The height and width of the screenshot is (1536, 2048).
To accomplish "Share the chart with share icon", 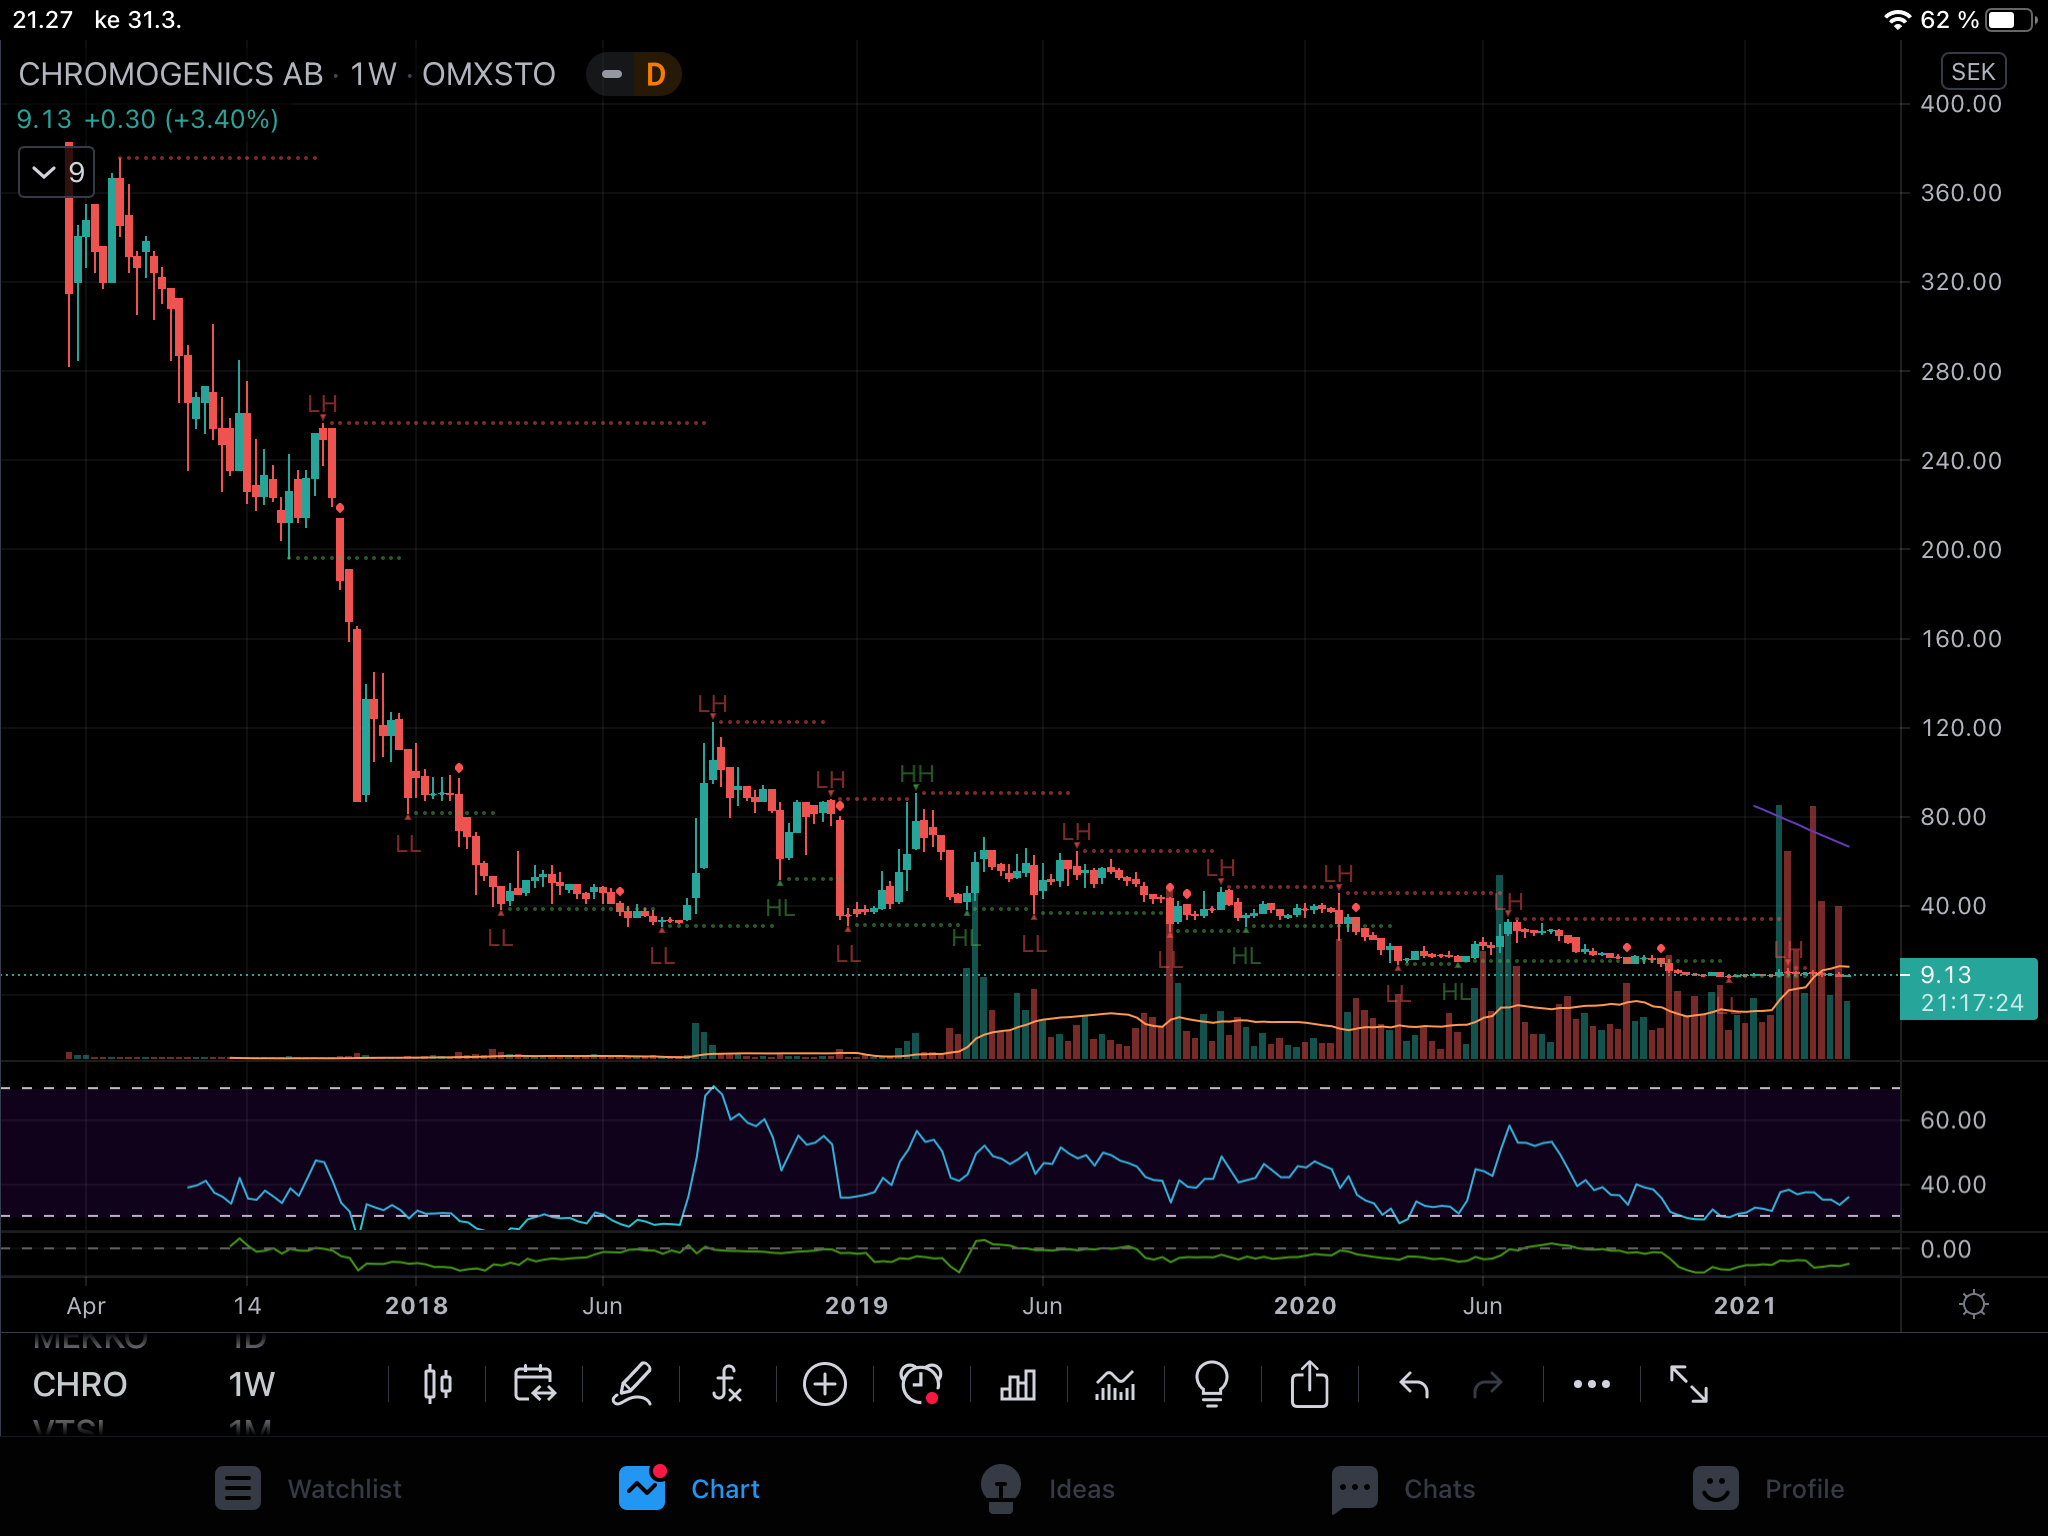I will (1309, 1385).
